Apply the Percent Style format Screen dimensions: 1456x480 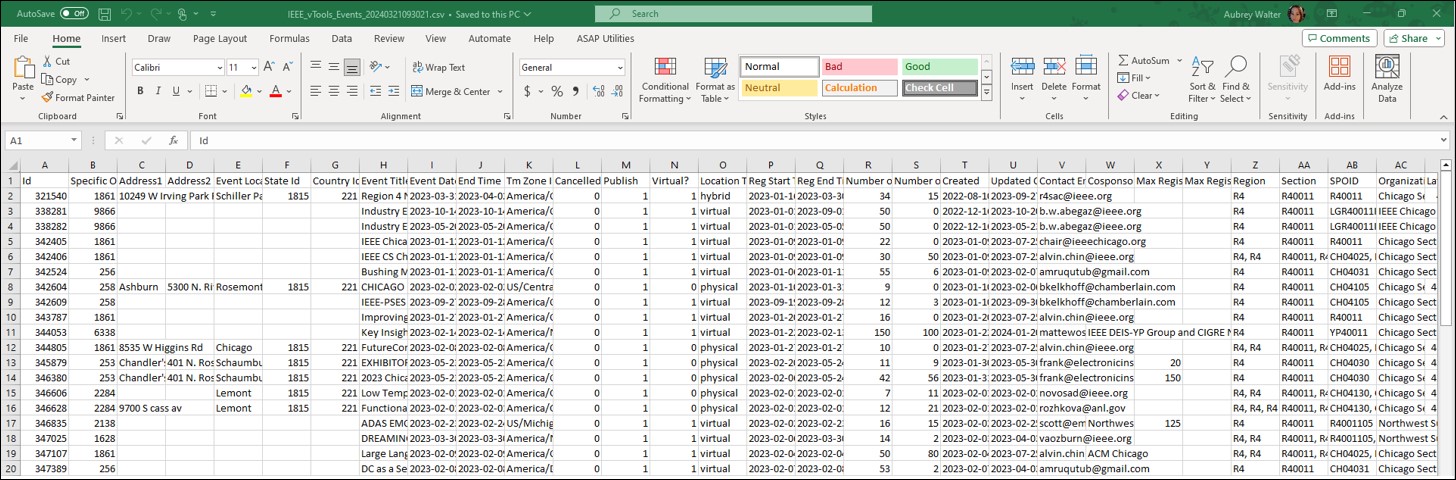pyautogui.click(x=557, y=91)
